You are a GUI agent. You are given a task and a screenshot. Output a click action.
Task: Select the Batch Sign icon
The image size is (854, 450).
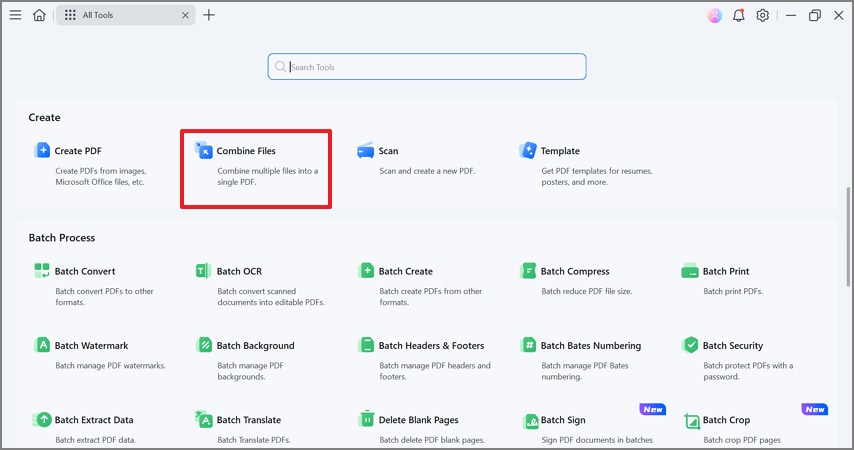coord(530,421)
